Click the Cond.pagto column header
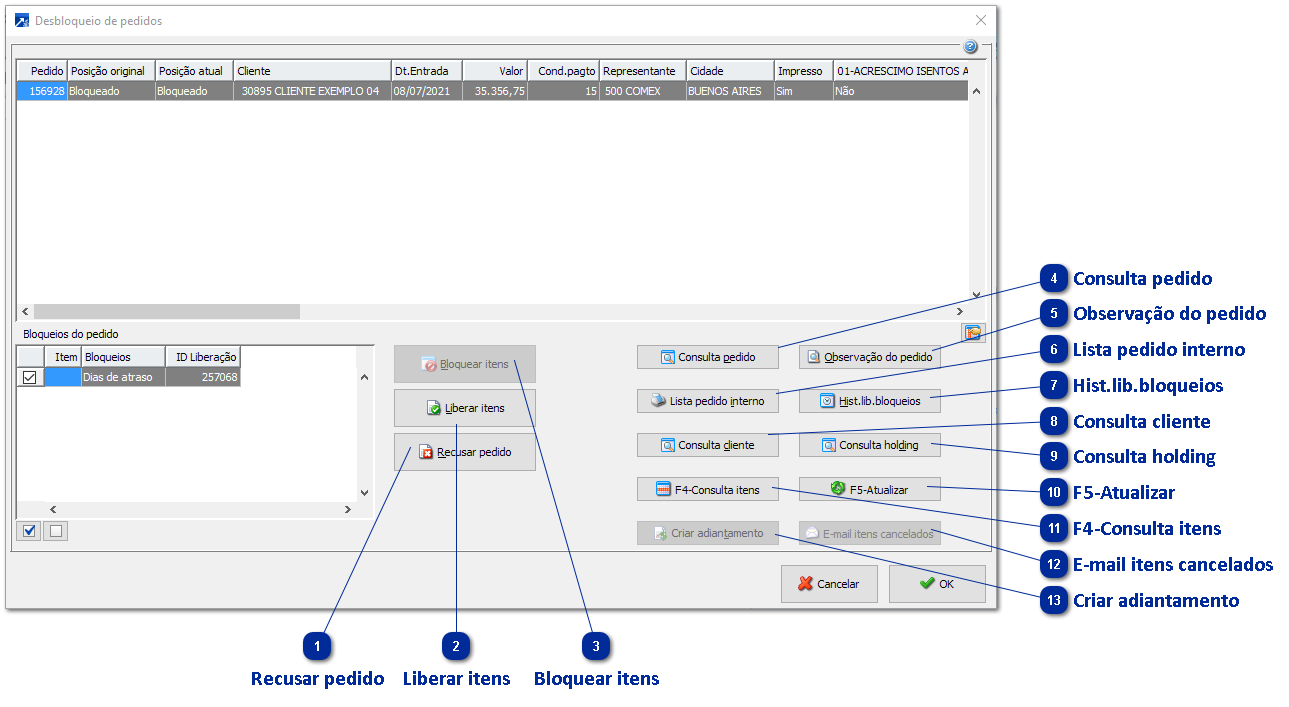The height and width of the screenshot is (707, 1289). [x=564, y=71]
